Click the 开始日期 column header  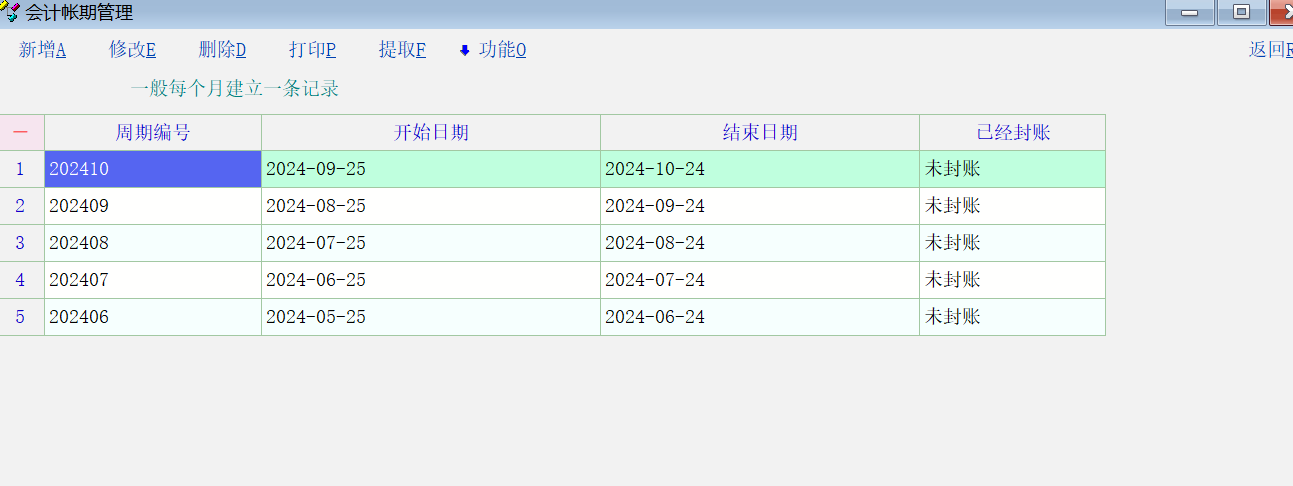431,133
